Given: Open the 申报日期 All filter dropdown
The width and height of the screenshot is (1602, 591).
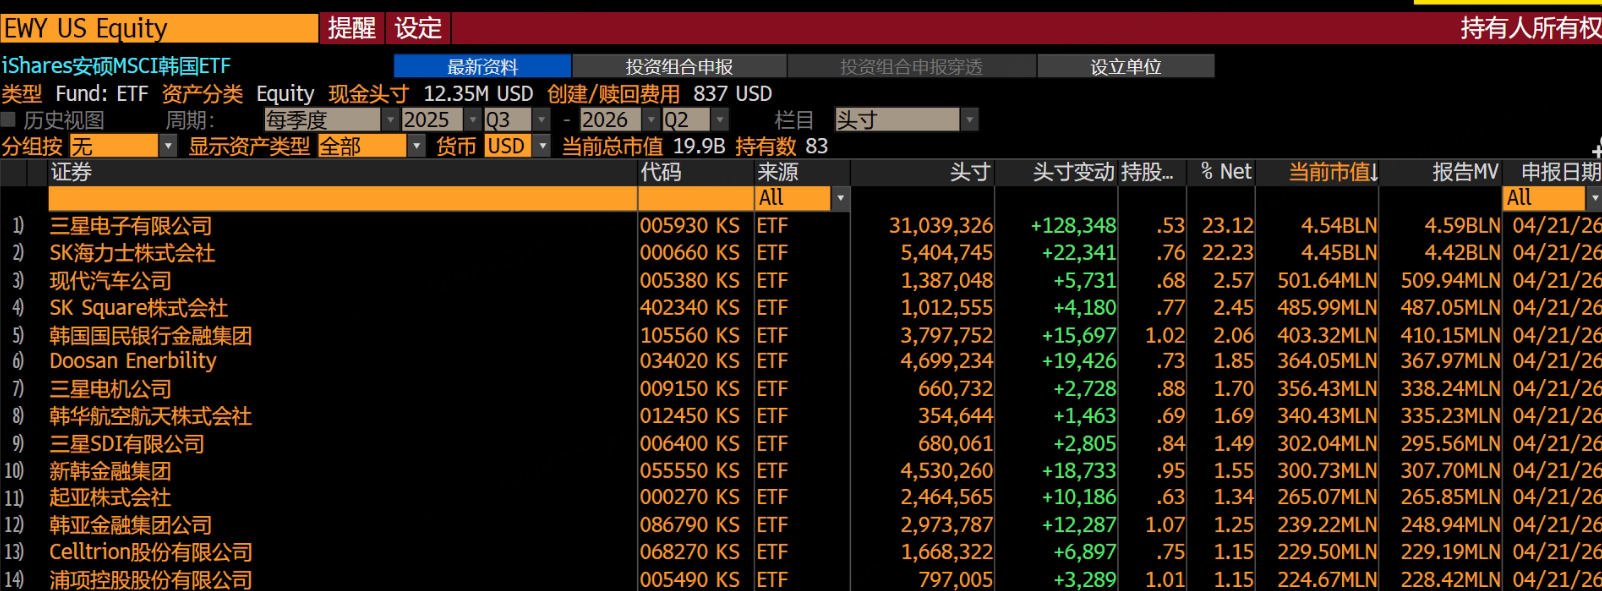Looking at the screenshot, I should [1552, 198].
